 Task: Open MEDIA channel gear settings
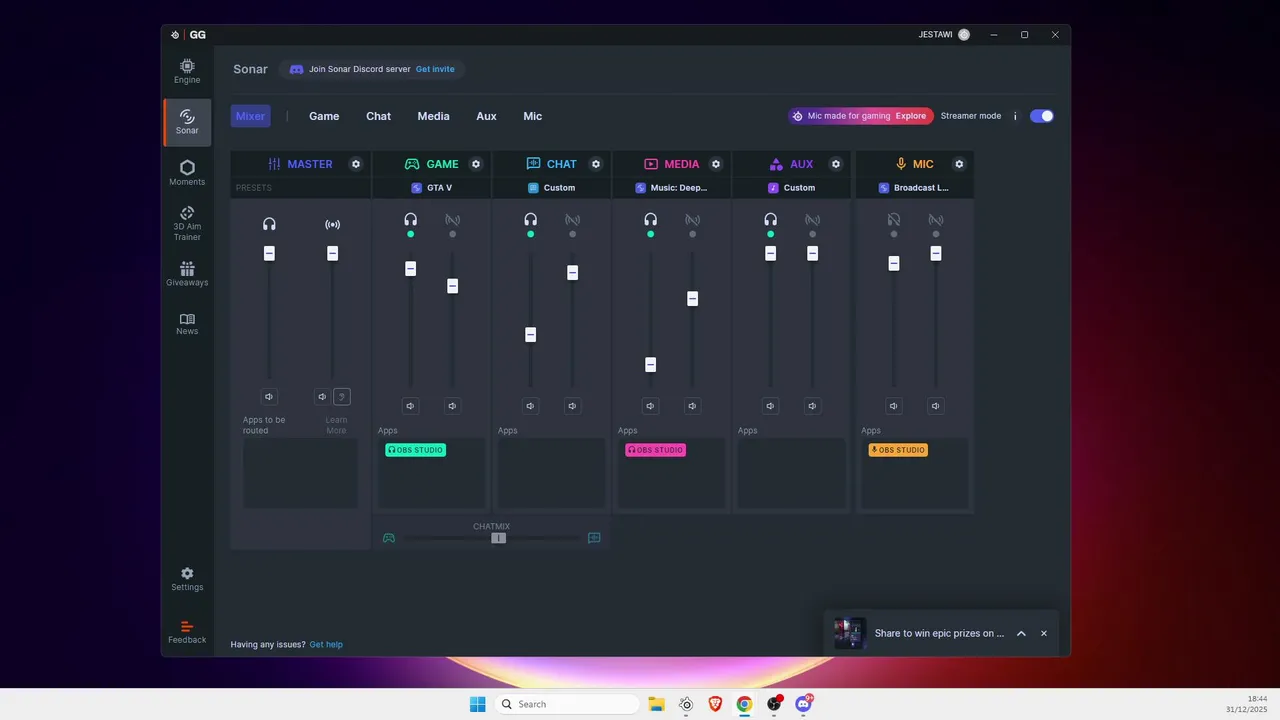point(716,164)
